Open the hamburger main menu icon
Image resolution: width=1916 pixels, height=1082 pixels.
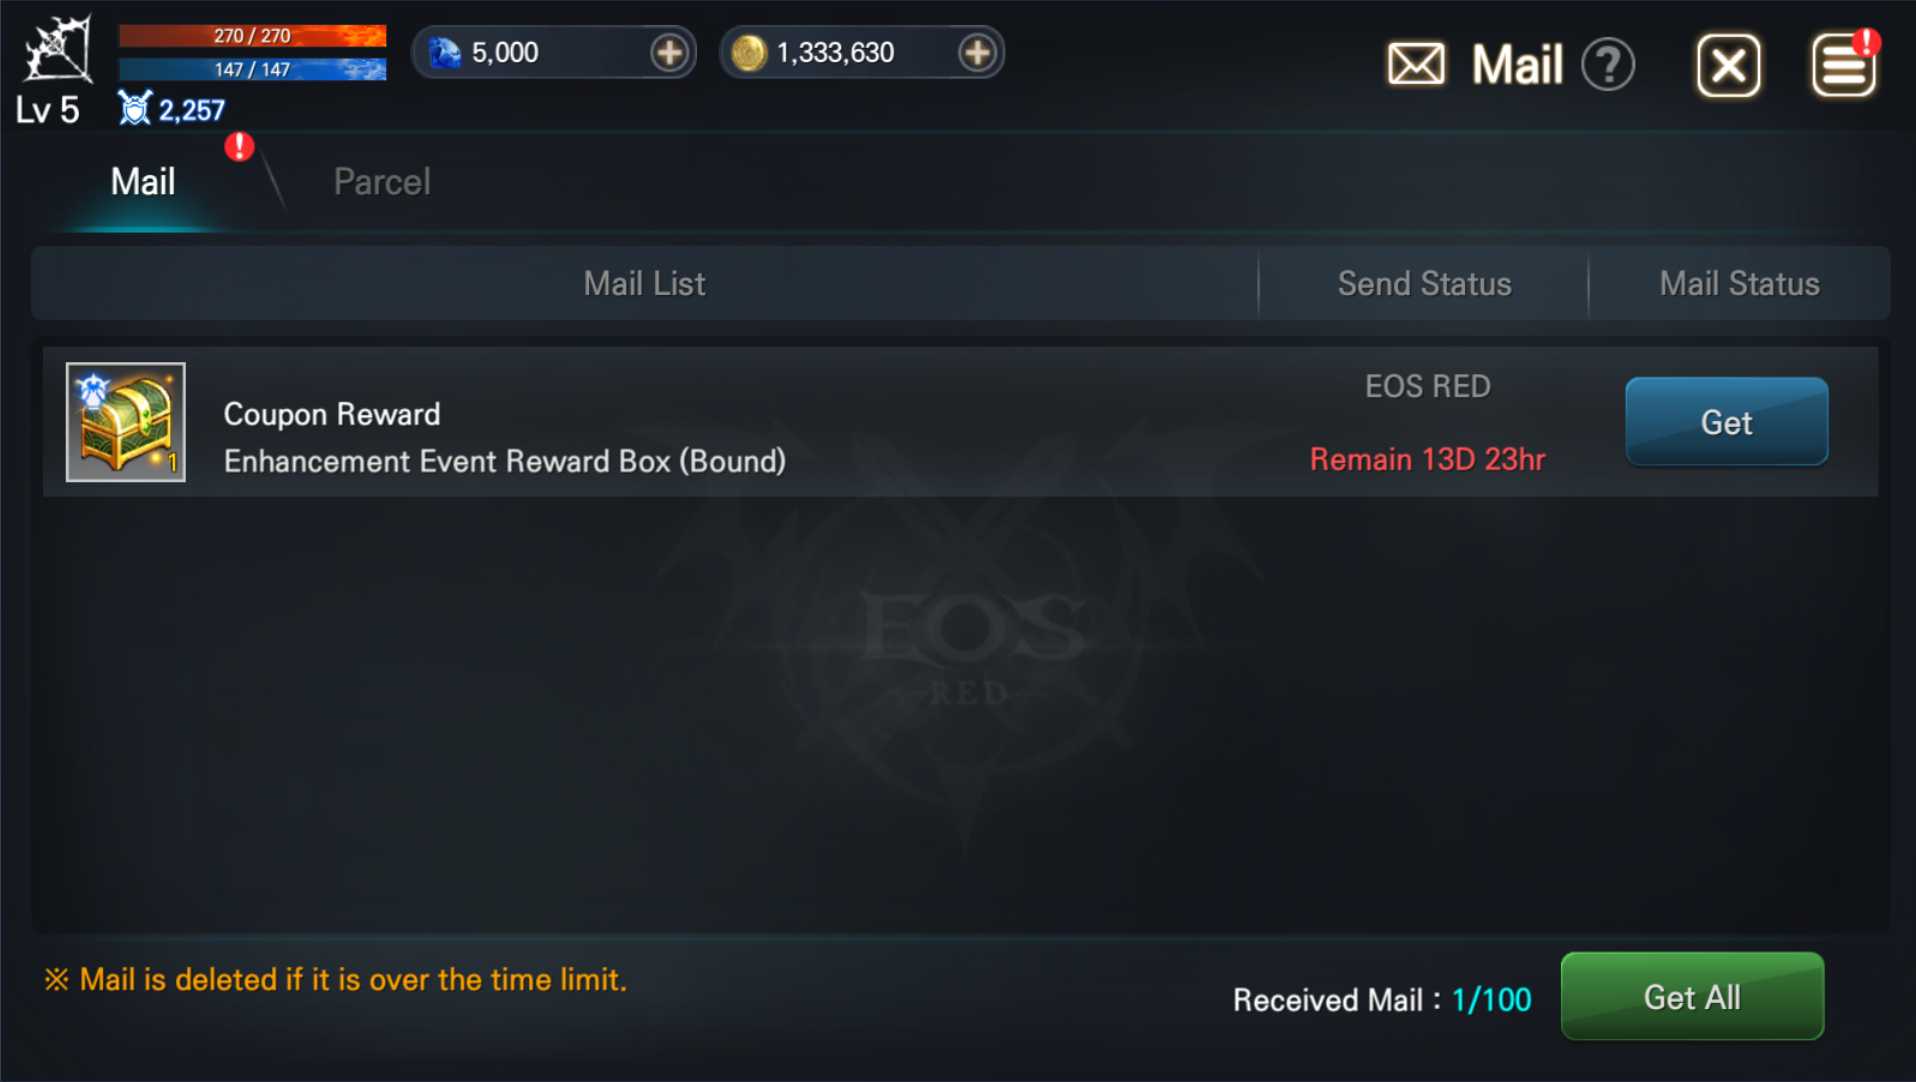tap(1844, 66)
